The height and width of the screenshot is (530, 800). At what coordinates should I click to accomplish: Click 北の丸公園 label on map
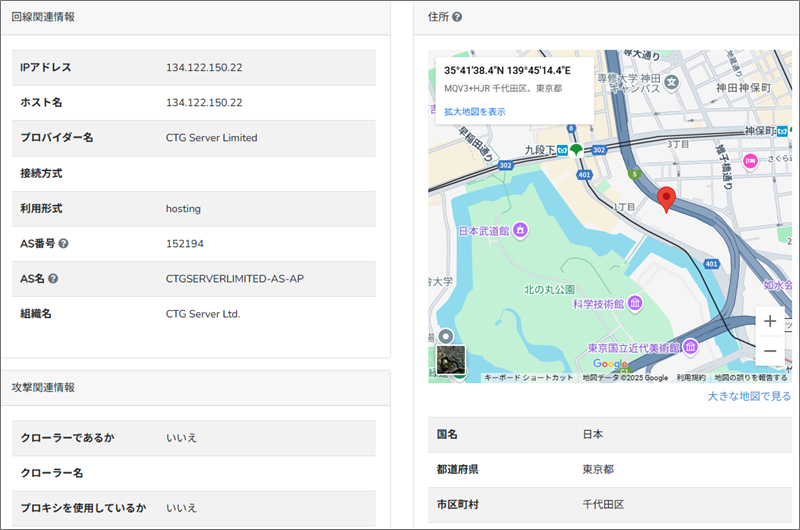tap(549, 289)
